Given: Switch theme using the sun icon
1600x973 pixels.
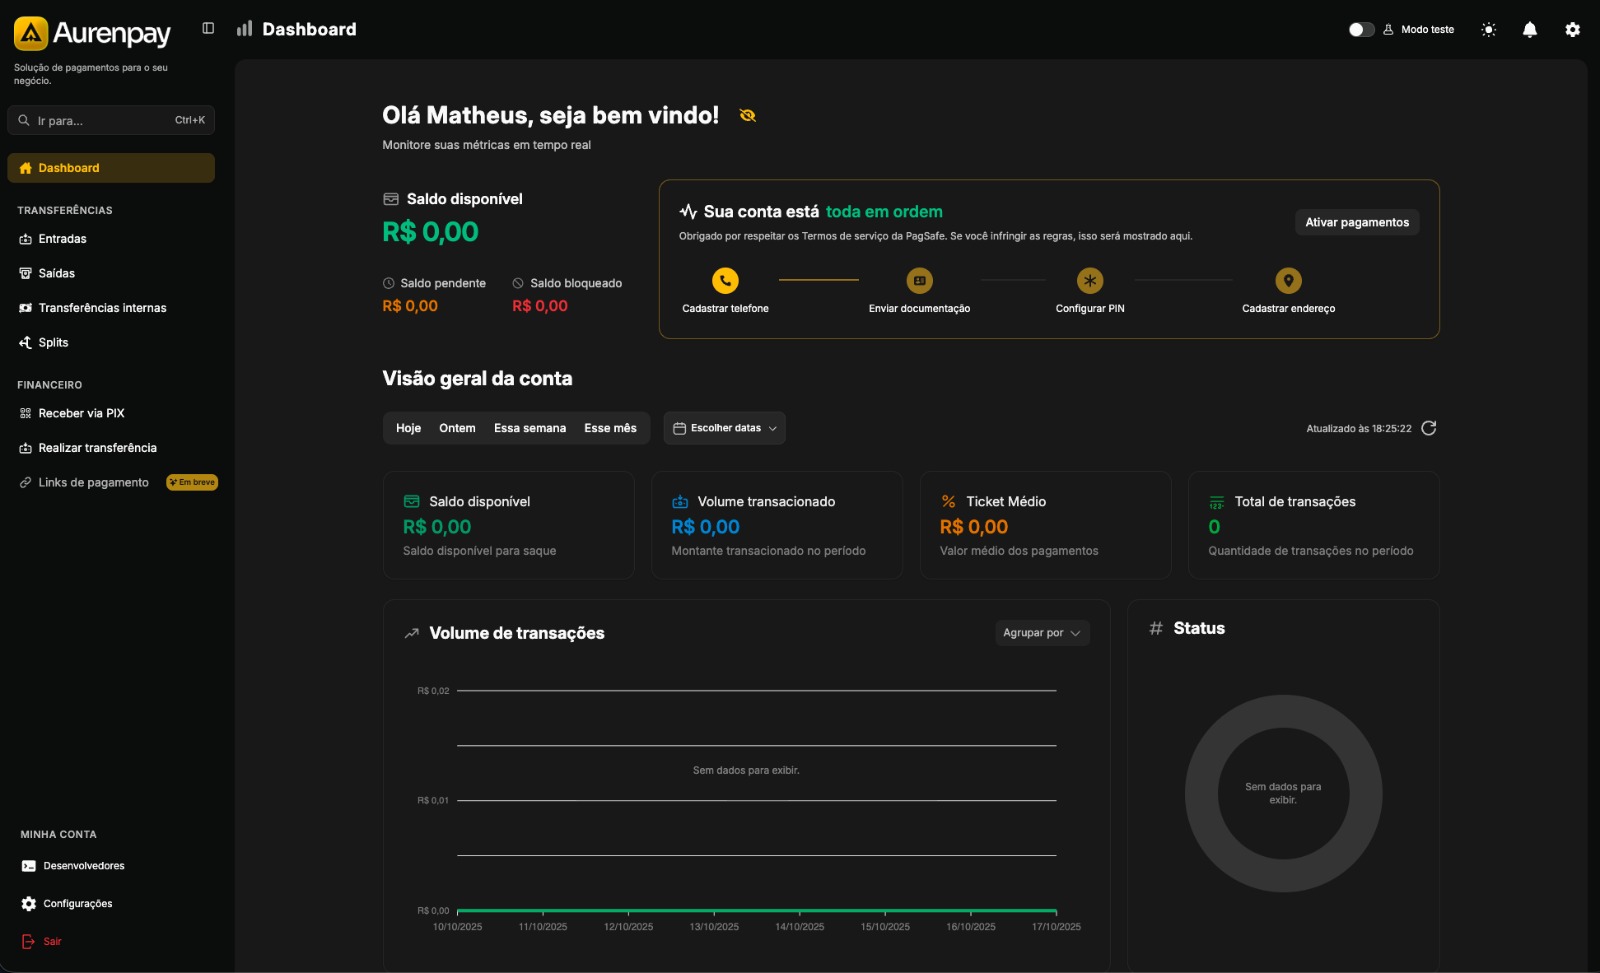Looking at the screenshot, I should (x=1488, y=30).
